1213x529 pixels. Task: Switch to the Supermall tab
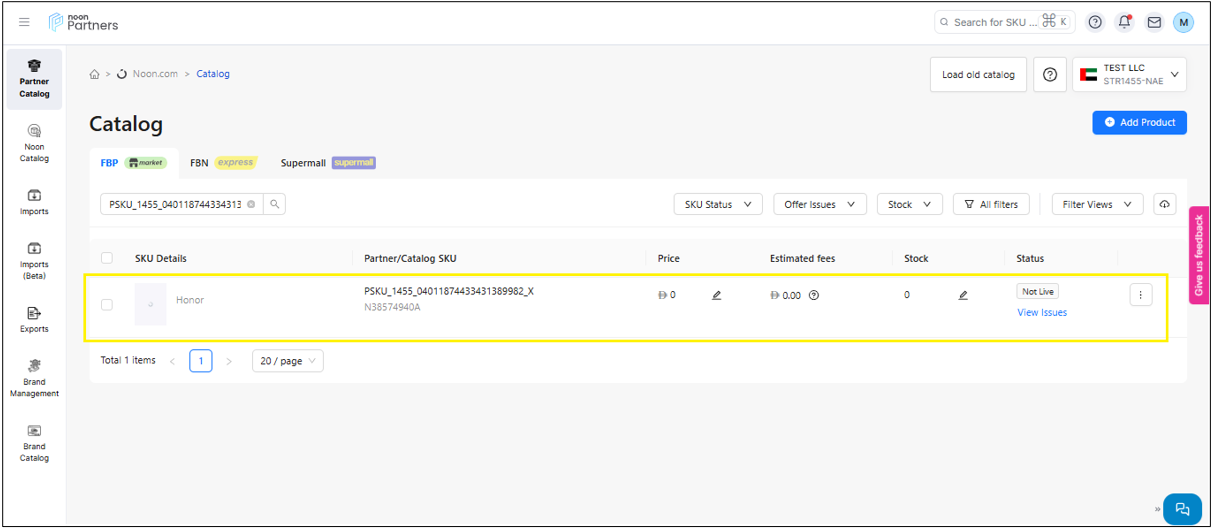(327, 163)
